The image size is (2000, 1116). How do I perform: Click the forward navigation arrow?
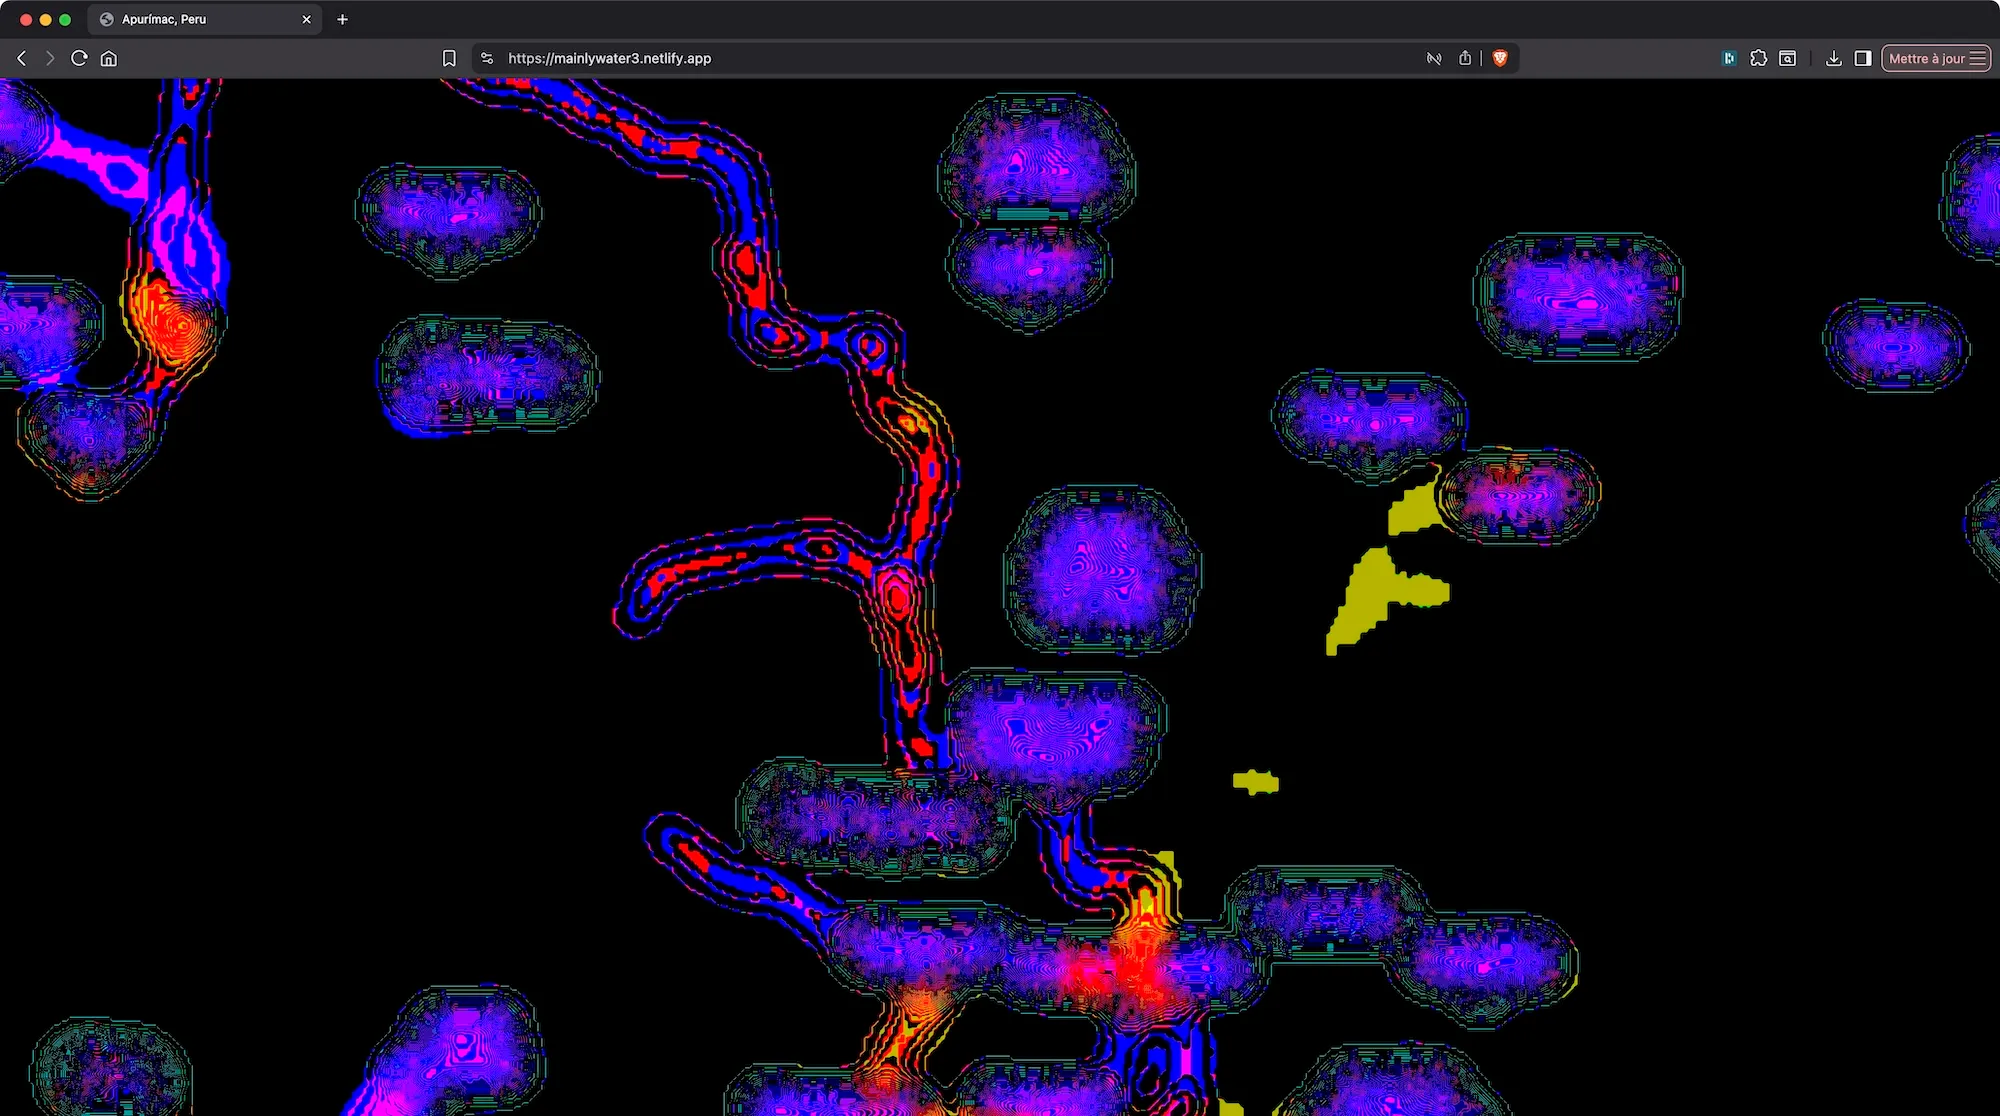[50, 58]
